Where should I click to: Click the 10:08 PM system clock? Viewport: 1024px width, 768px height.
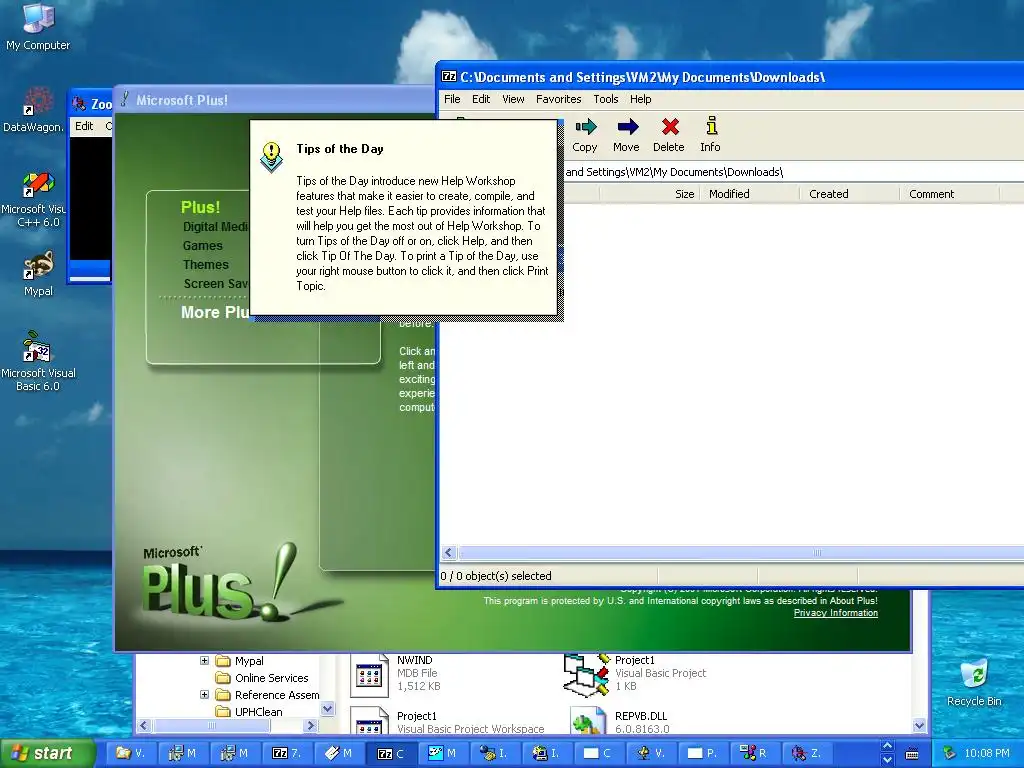tap(987, 753)
